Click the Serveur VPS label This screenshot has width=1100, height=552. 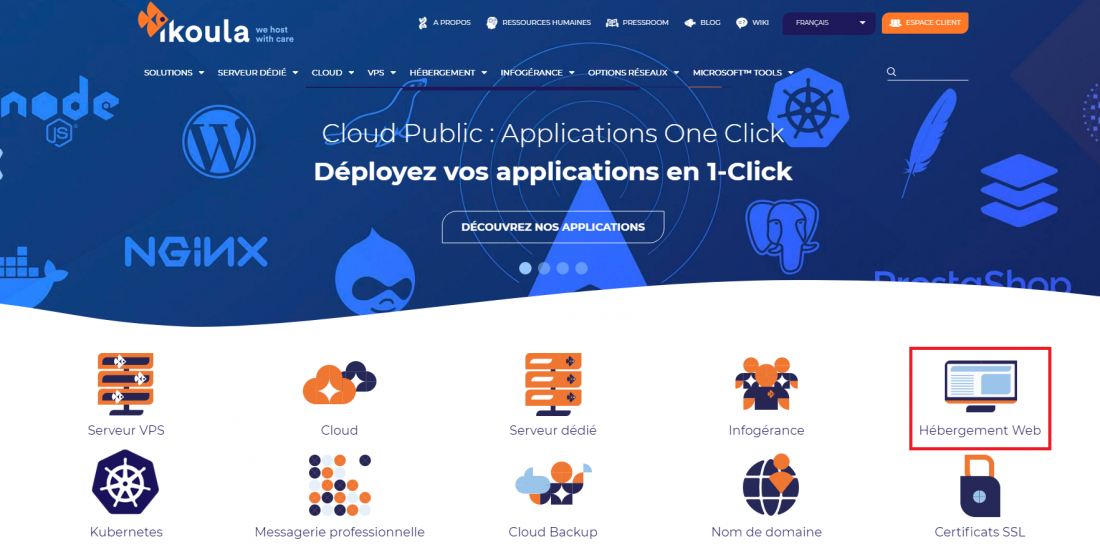(126, 431)
